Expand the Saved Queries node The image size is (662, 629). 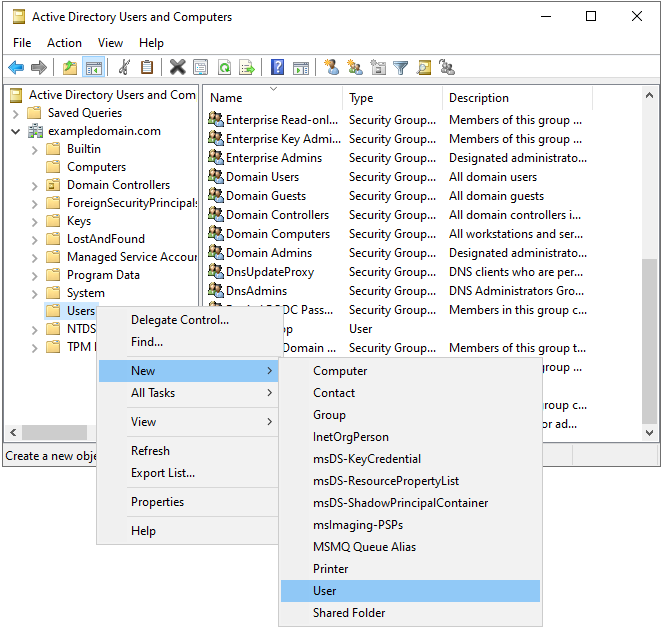[x=16, y=114]
